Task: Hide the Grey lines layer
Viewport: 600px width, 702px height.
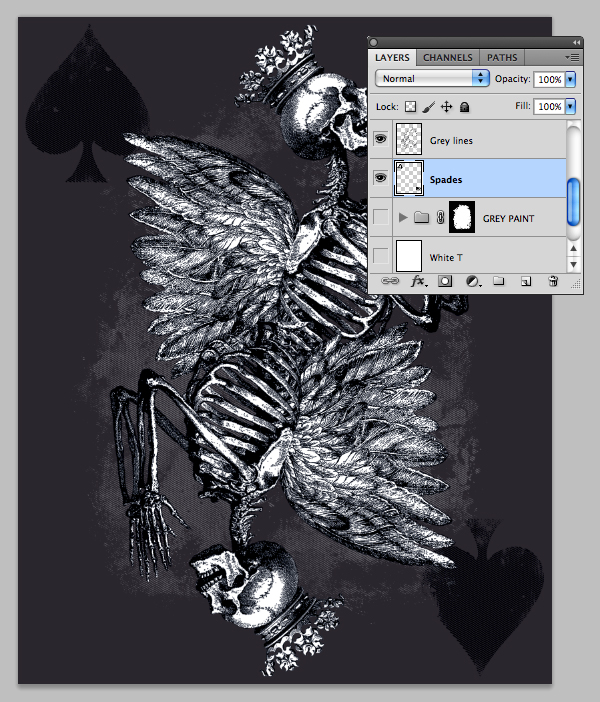Action: (x=381, y=139)
